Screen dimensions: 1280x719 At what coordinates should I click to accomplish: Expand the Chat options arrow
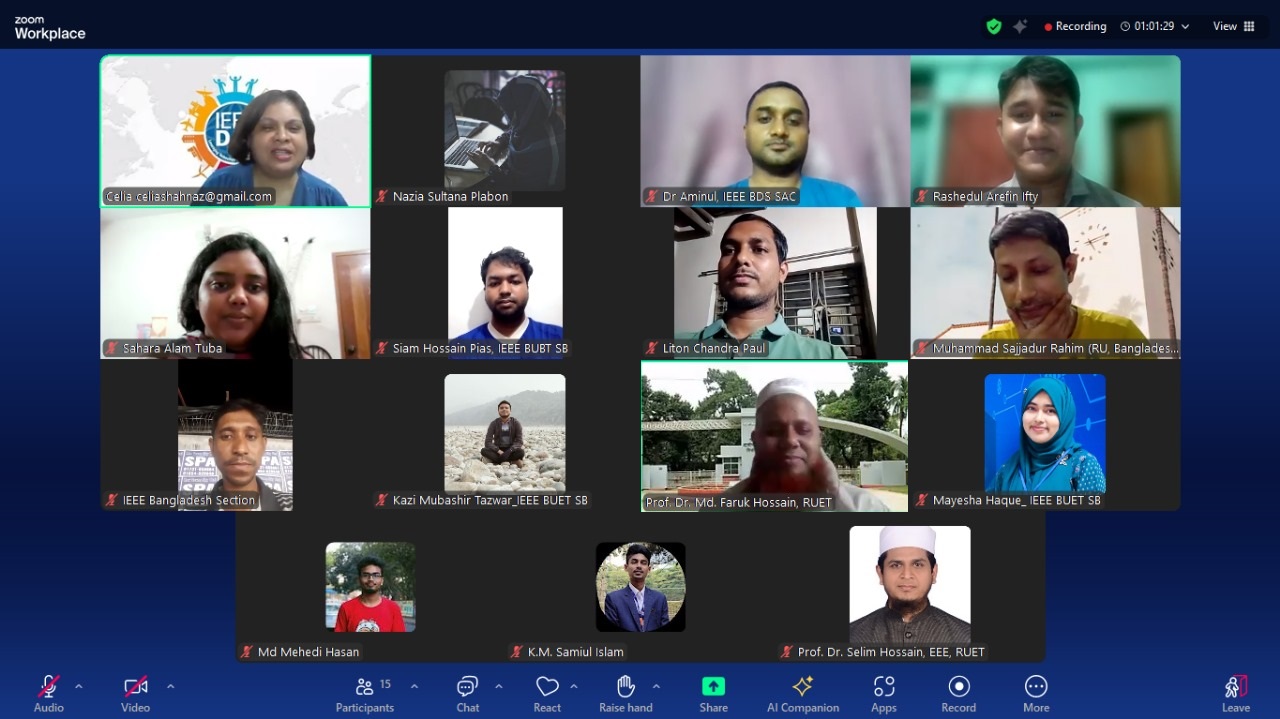point(498,686)
